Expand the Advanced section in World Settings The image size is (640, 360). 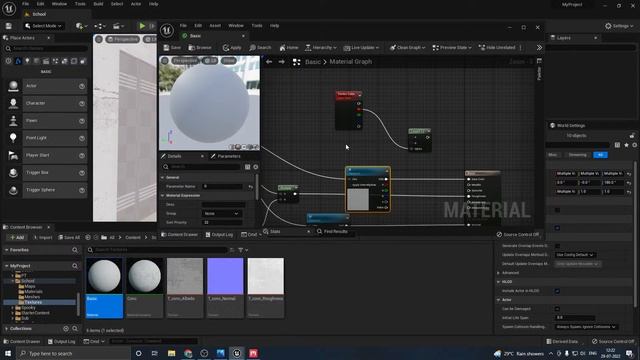[499, 273]
